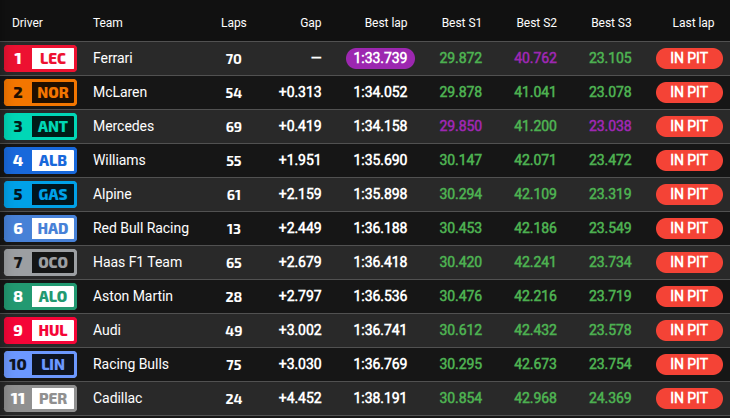This screenshot has height=418, width=730.
Task: Click the LEC driver badge
Action: (x=39, y=59)
